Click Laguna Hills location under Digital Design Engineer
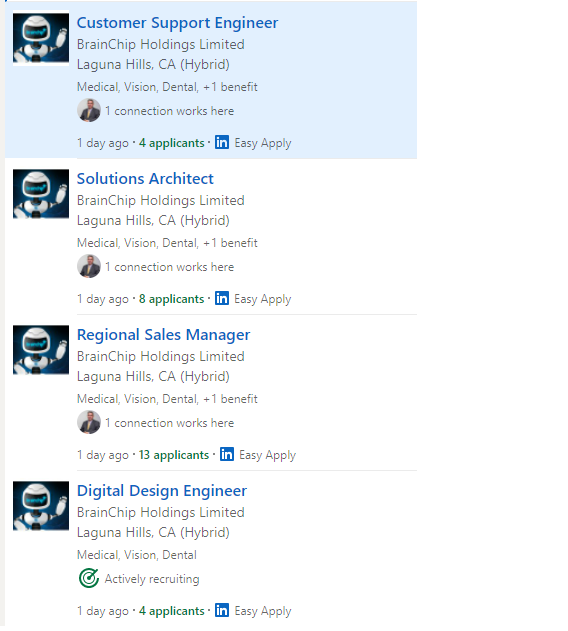568x631 pixels. point(153,532)
